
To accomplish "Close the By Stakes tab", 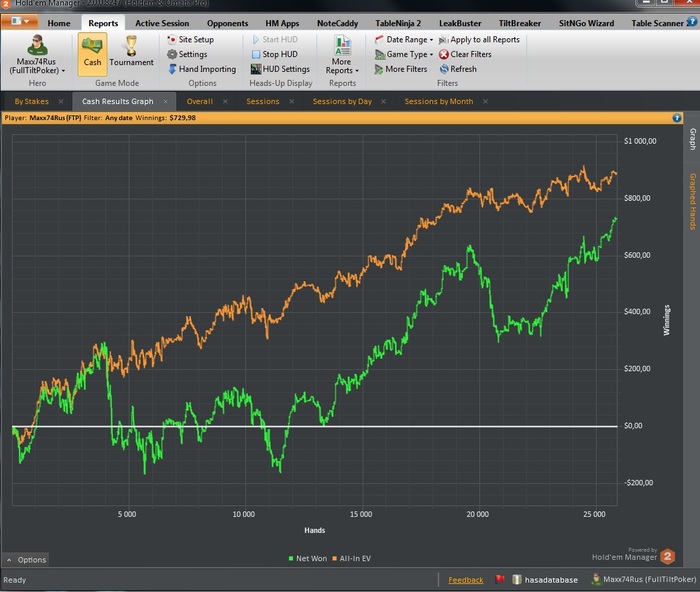I will point(61,101).
